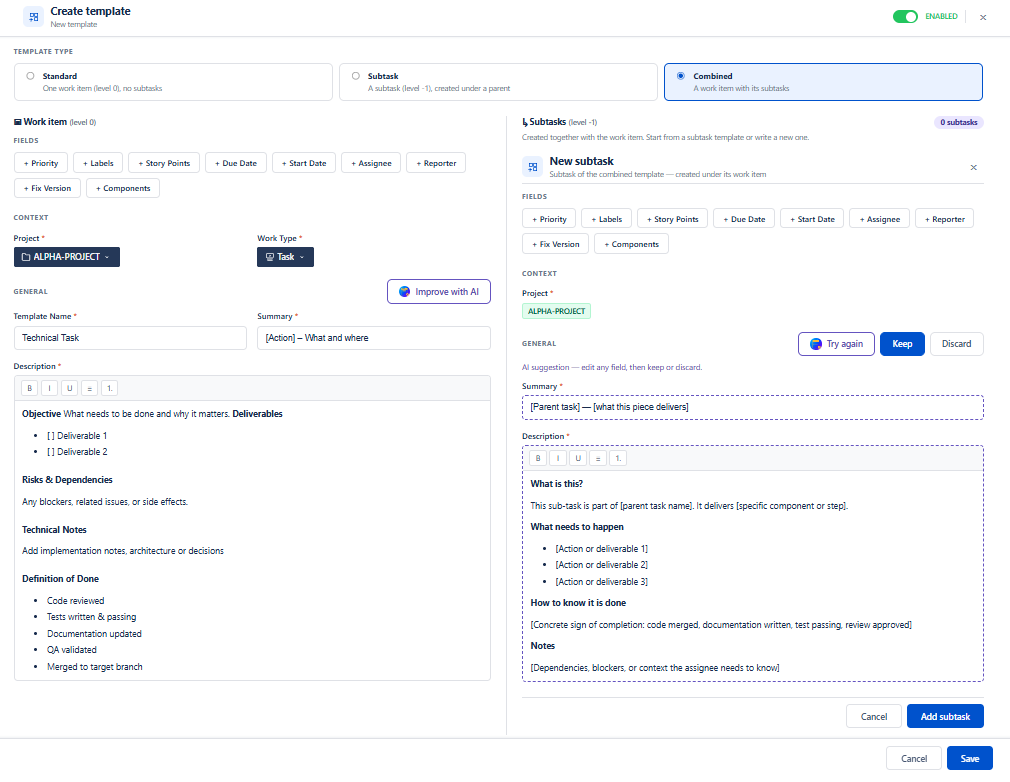Insert bullet list in work item description

(x=90, y=388)
